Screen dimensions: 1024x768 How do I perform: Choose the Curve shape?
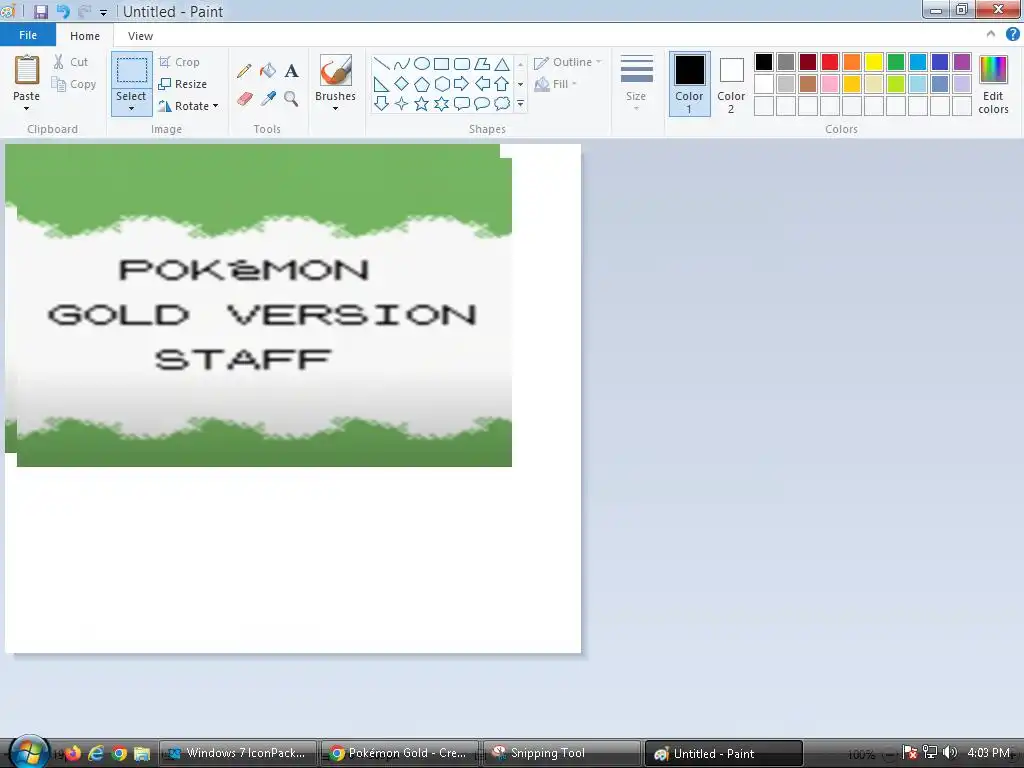[x=402, y=64]
